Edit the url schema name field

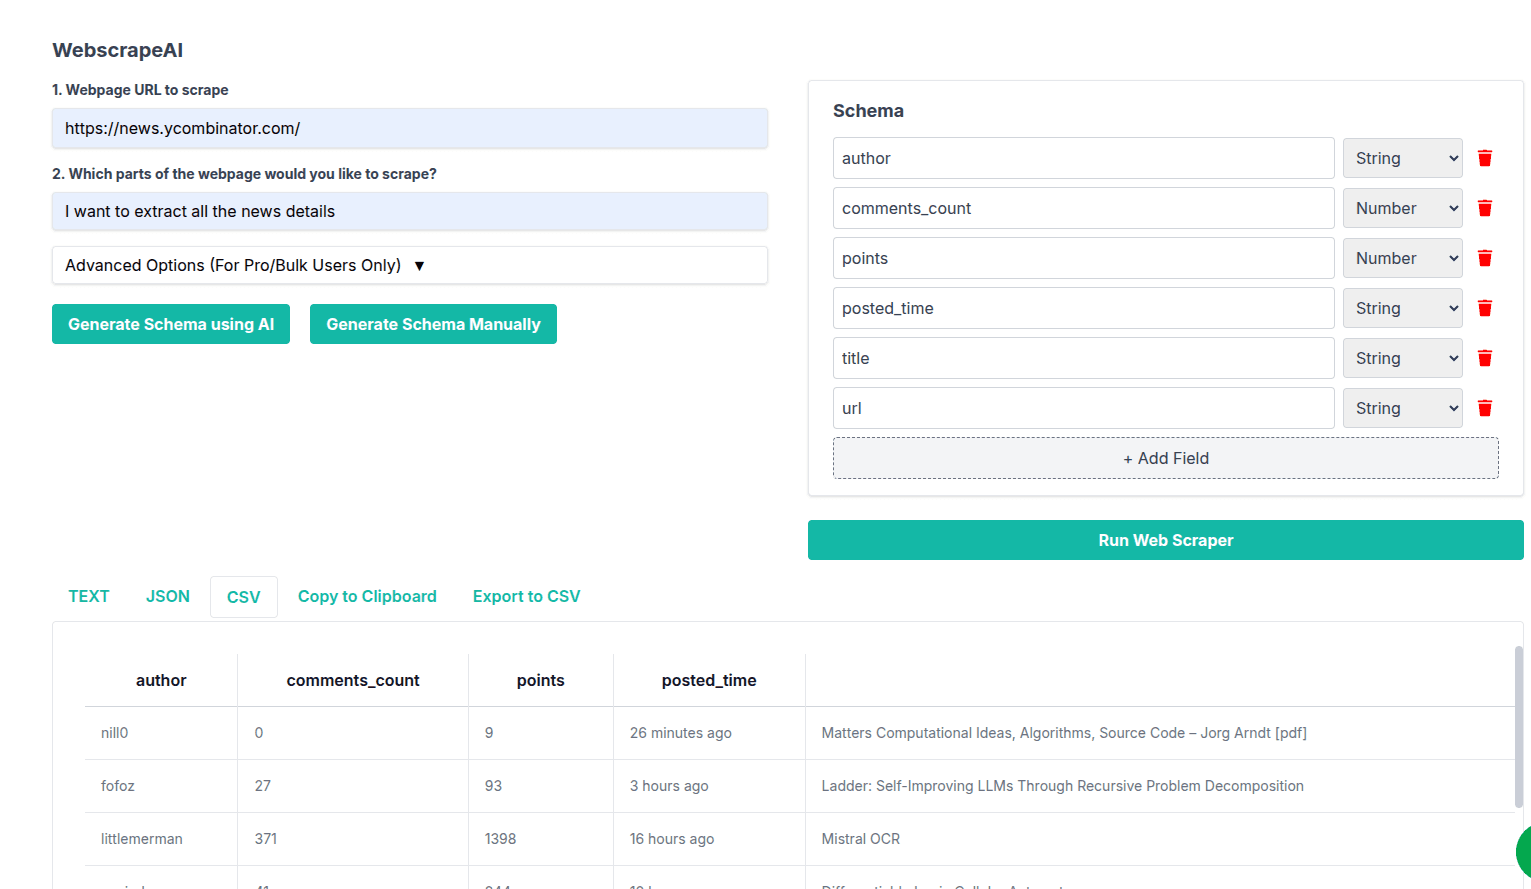[1084, 408]
